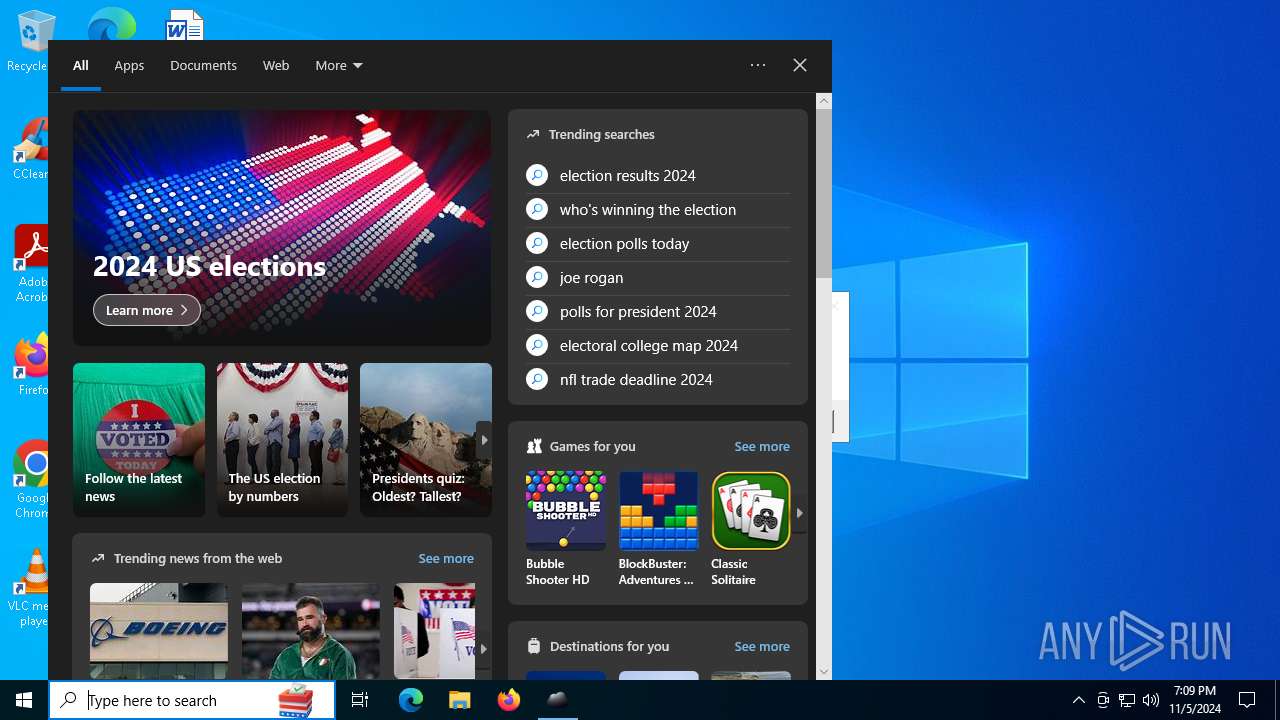Search for election results 2024
Screen dimensions: 1280x720
click(658, 176)
